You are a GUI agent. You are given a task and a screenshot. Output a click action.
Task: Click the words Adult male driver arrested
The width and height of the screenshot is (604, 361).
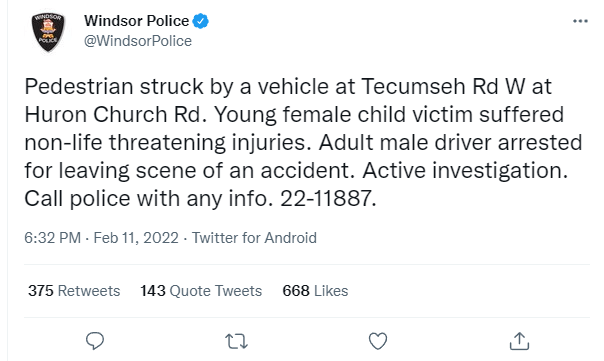450,143
